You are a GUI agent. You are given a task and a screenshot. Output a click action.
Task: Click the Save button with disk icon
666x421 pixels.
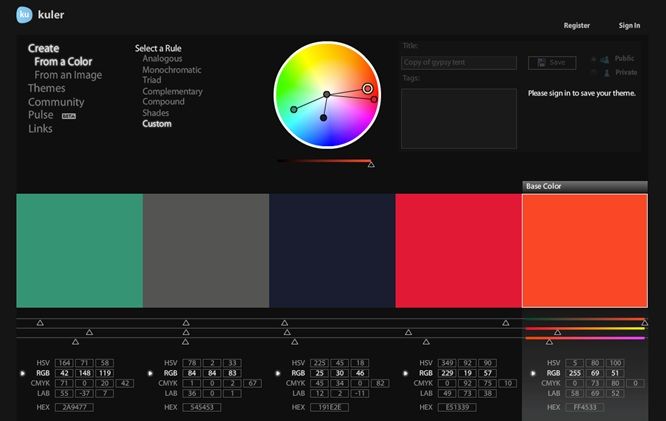point(551,62)
